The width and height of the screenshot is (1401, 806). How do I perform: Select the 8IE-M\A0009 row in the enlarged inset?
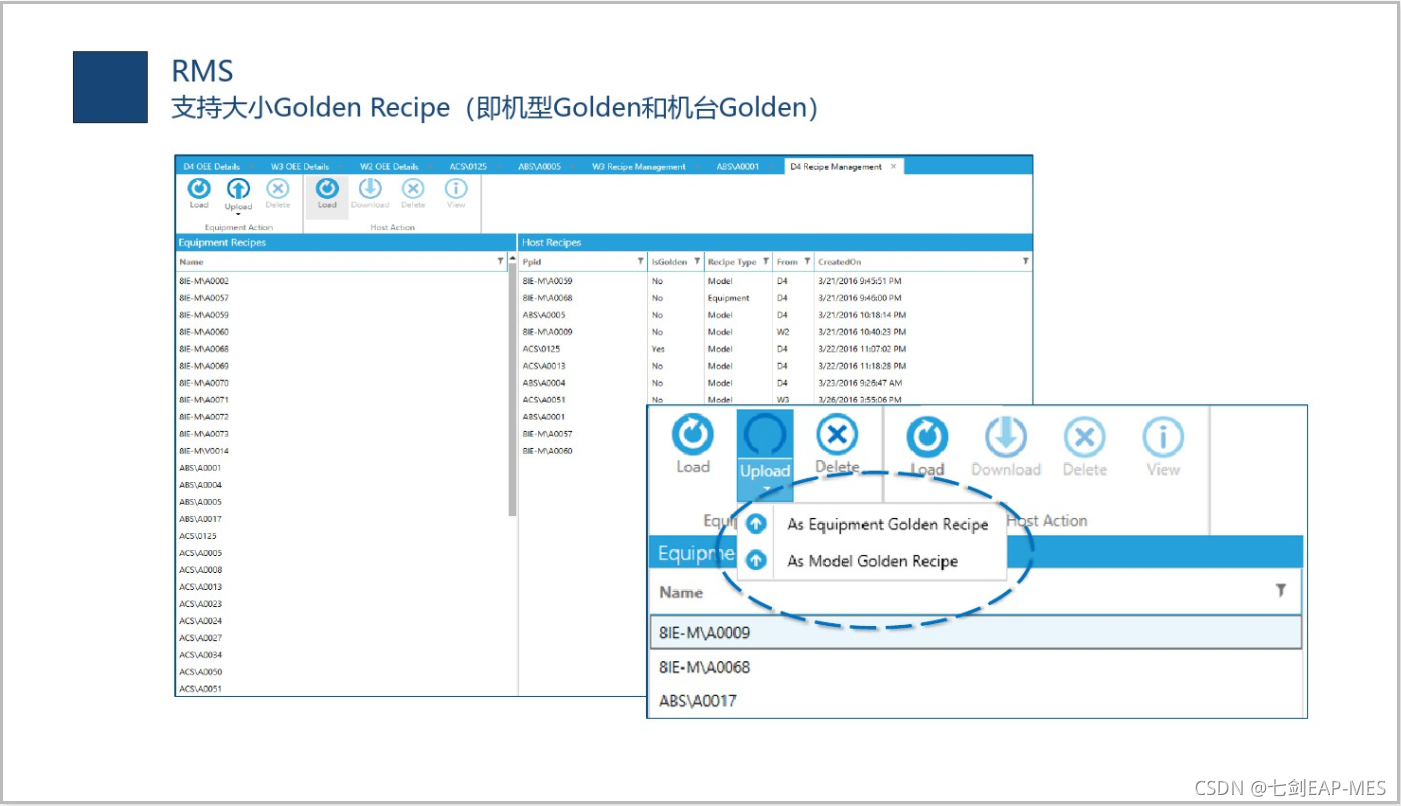(976, 633)
